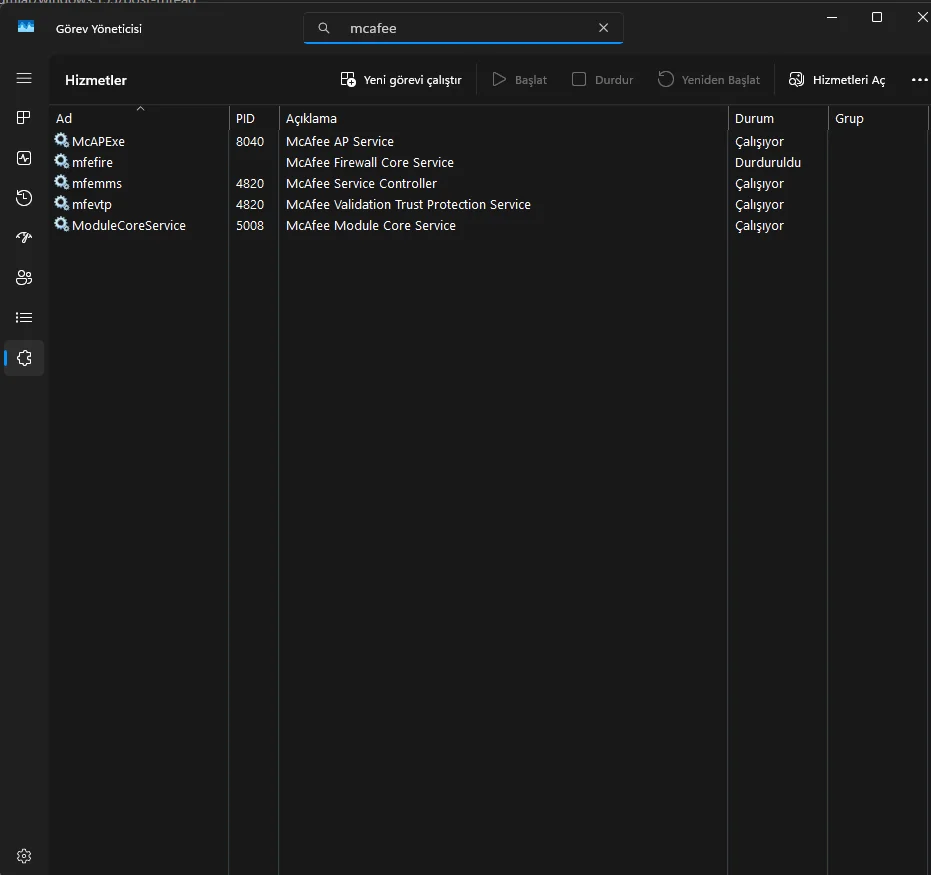This screenshot has height=875, width=931.
Task: Open the Details page icon
Action: click(24, 318)
